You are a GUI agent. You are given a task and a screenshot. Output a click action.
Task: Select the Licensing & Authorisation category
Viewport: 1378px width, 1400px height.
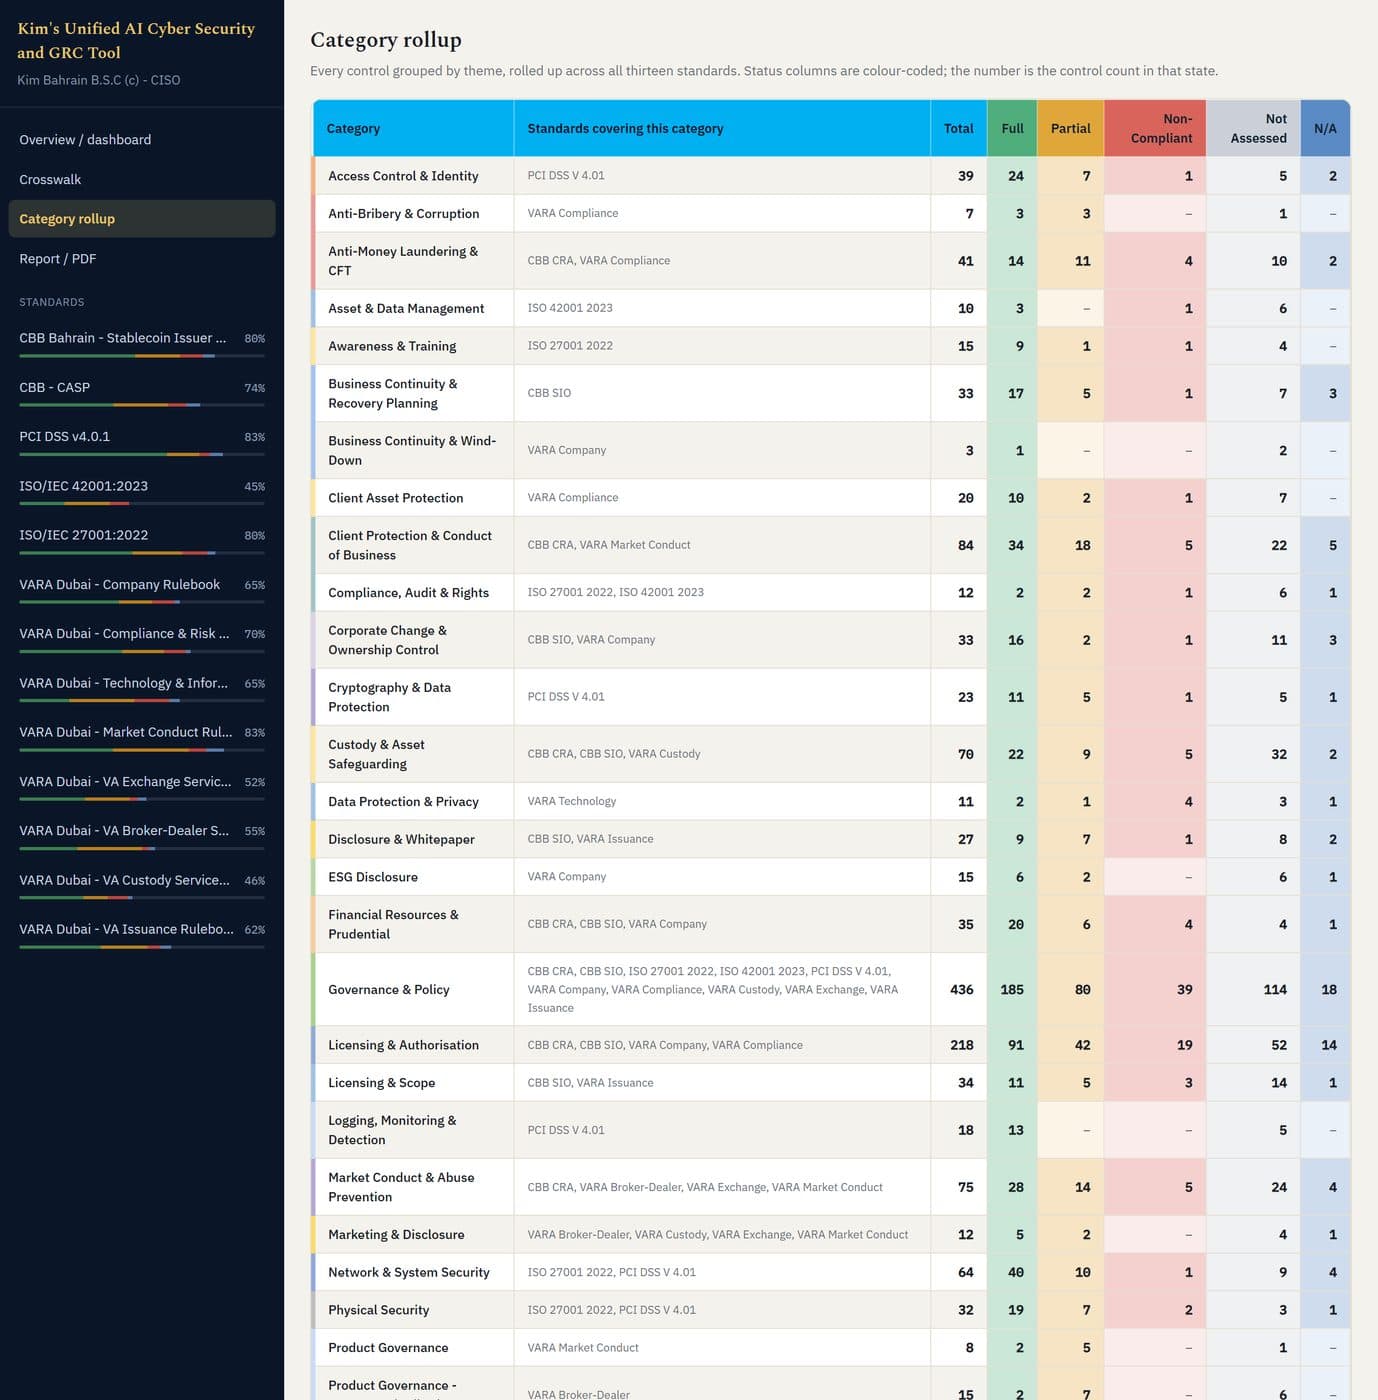coord(404,1045)
